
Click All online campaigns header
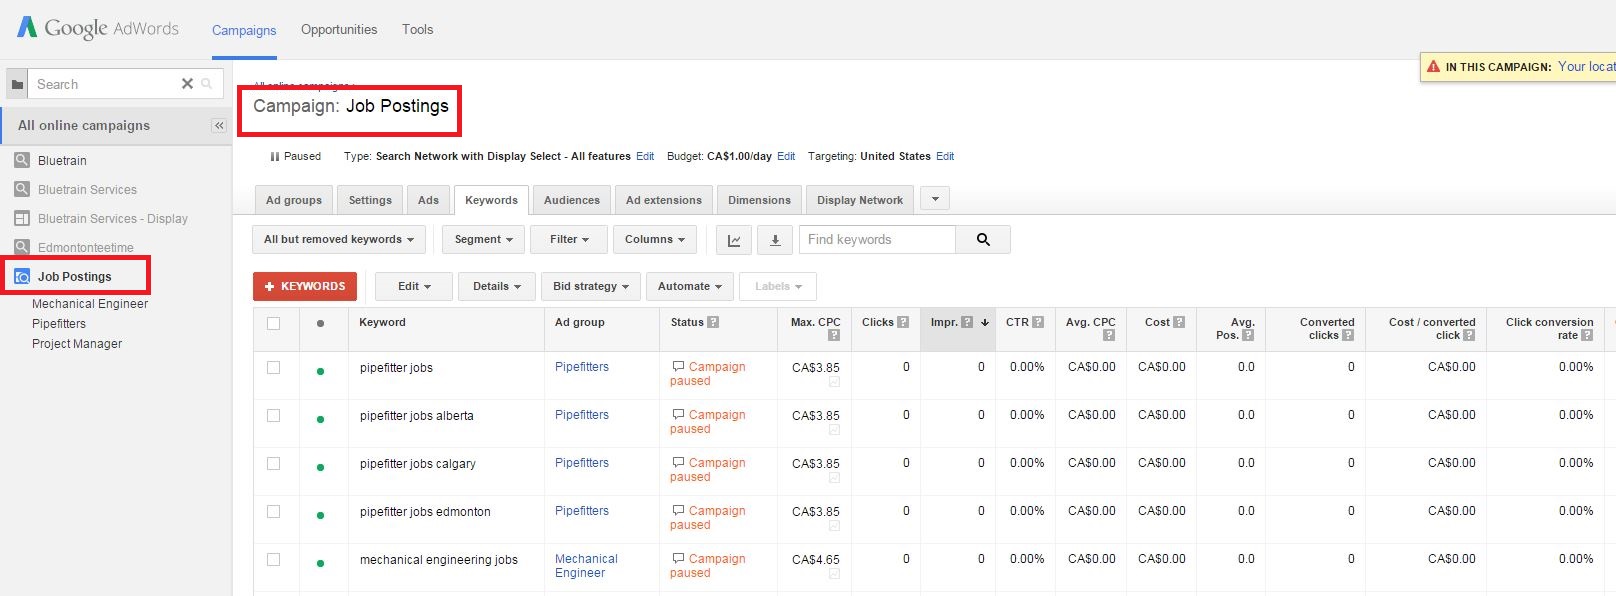[x=84, y=125]
